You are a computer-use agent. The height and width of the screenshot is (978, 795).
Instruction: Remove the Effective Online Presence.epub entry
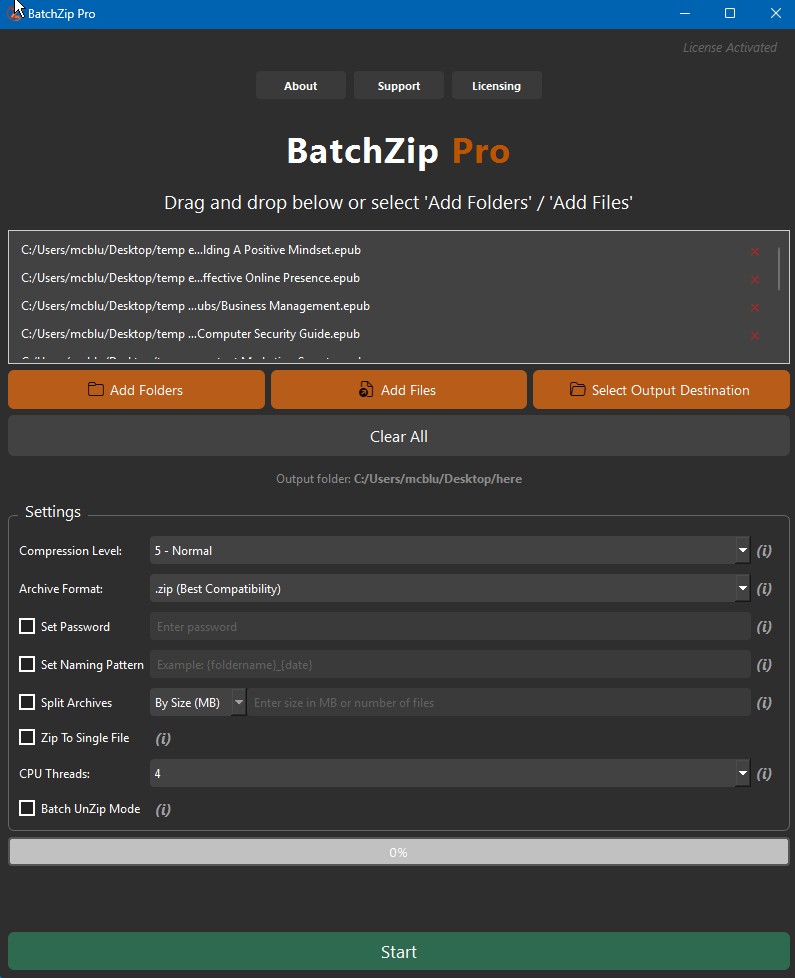click(x=754, y=279)
